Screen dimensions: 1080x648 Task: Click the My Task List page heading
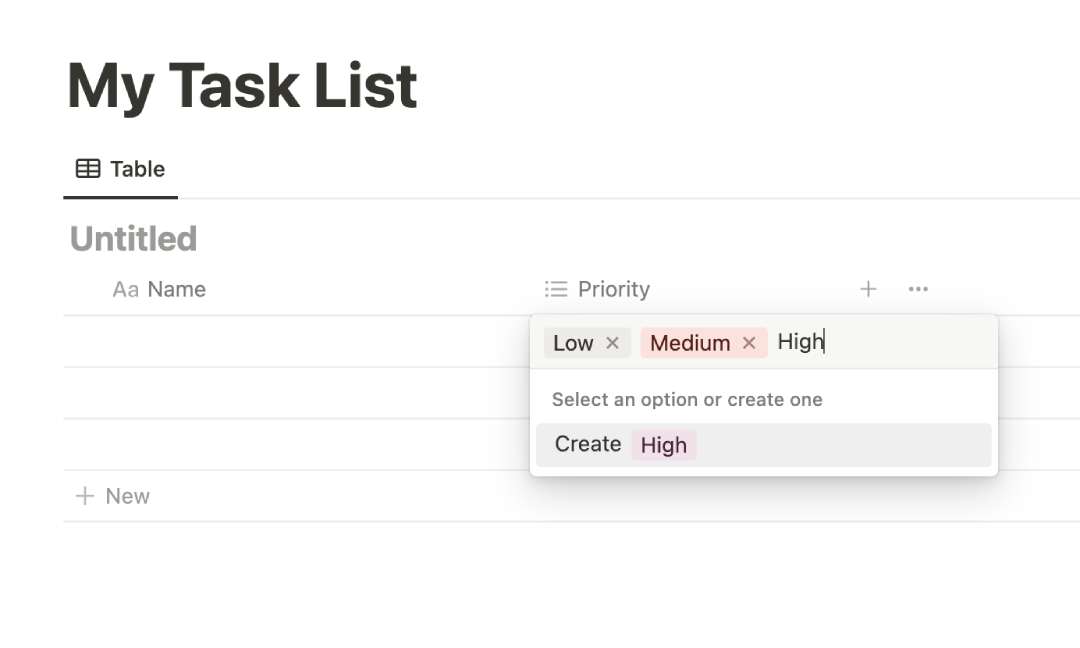(241, 85)
